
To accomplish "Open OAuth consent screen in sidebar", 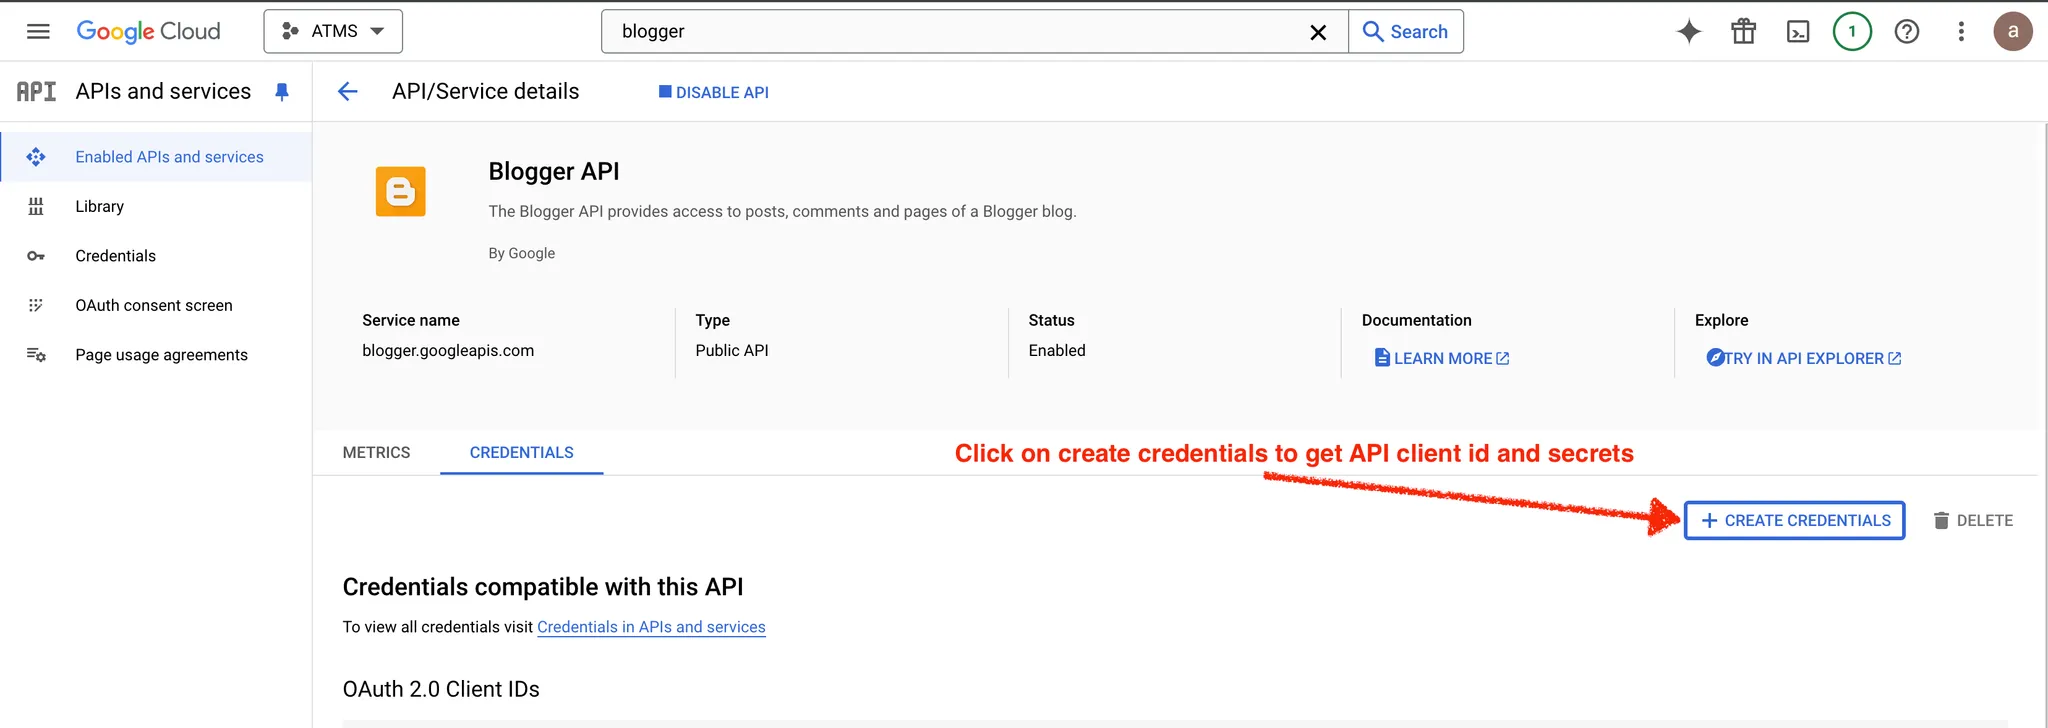I will 154,305.
